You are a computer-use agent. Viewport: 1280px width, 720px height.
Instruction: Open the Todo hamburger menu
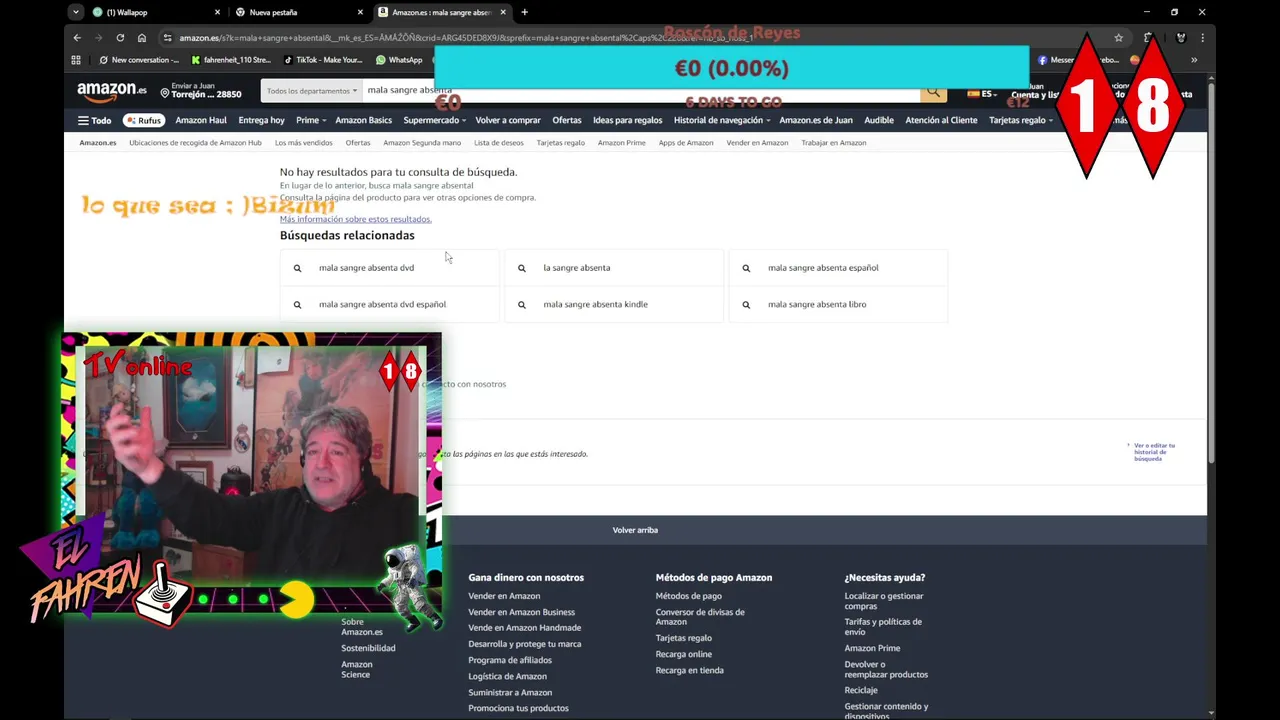95,120
